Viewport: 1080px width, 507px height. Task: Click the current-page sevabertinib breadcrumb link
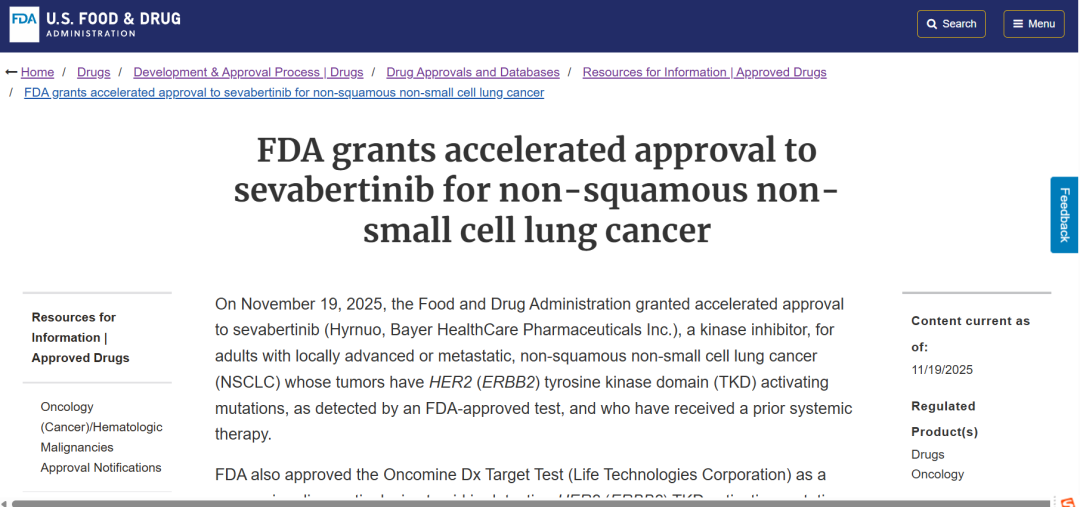click(x=284, y=93)
